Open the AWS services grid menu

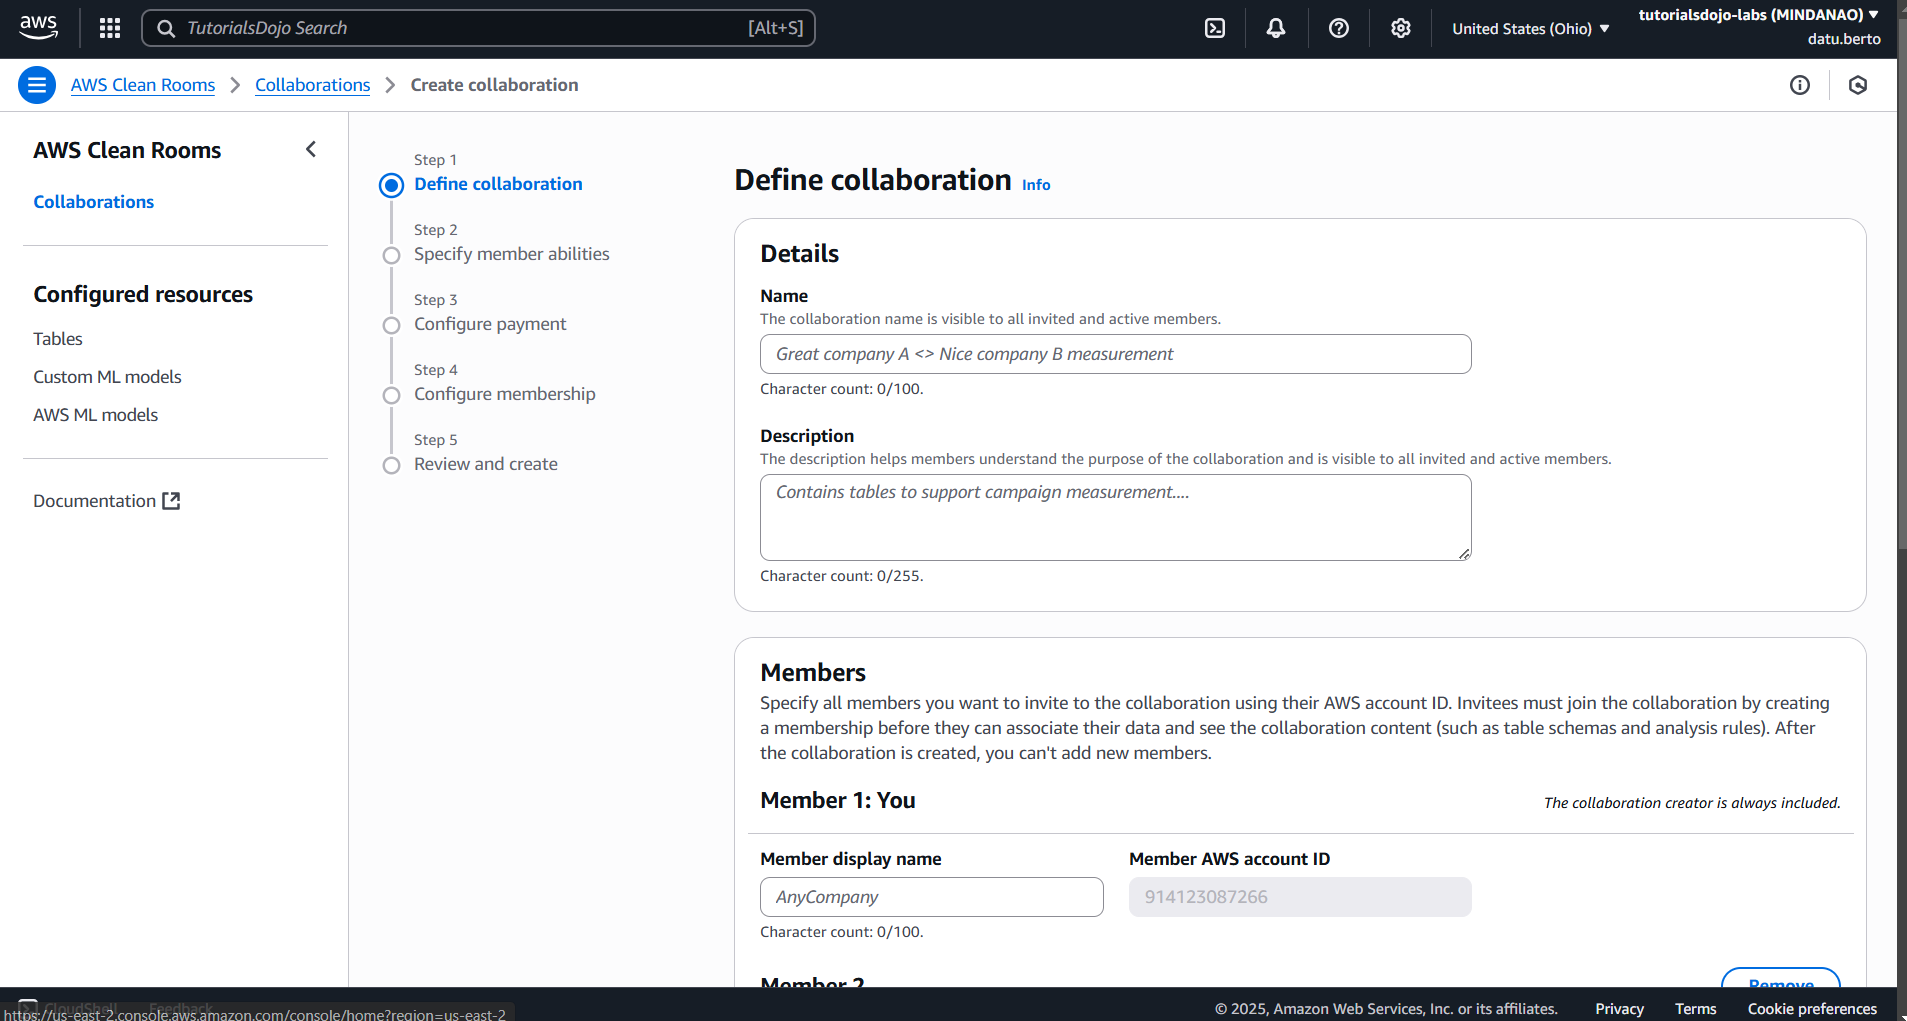point(110,28)
